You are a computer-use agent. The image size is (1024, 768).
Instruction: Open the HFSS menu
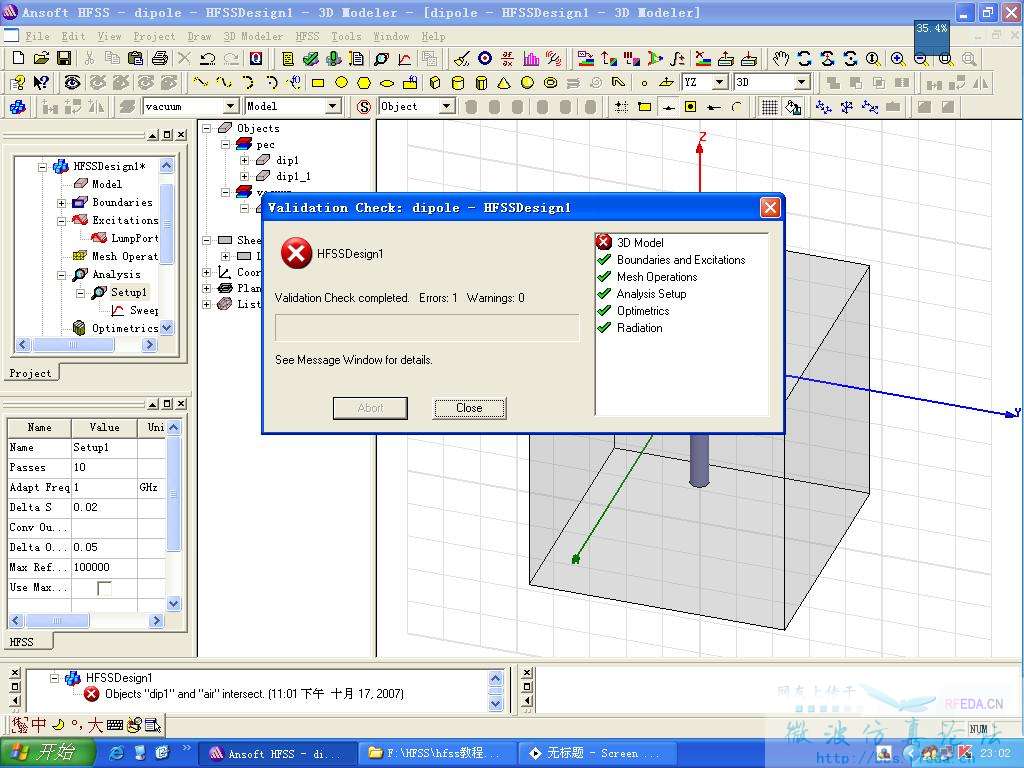308,37
